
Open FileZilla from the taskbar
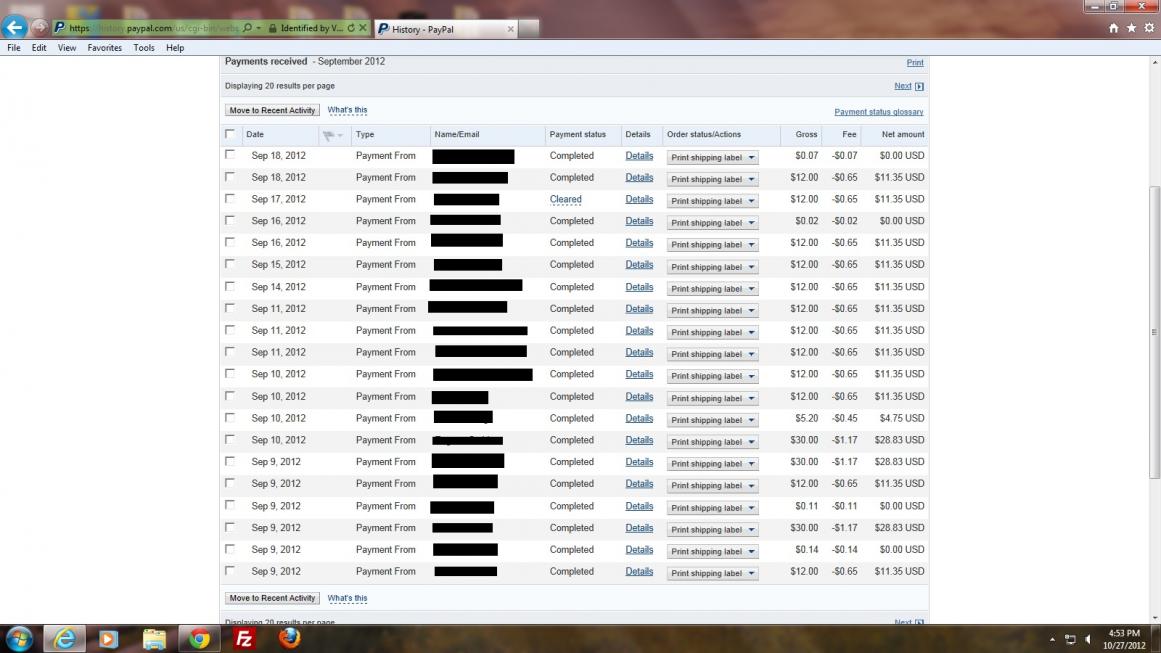(x=244, y=638)
